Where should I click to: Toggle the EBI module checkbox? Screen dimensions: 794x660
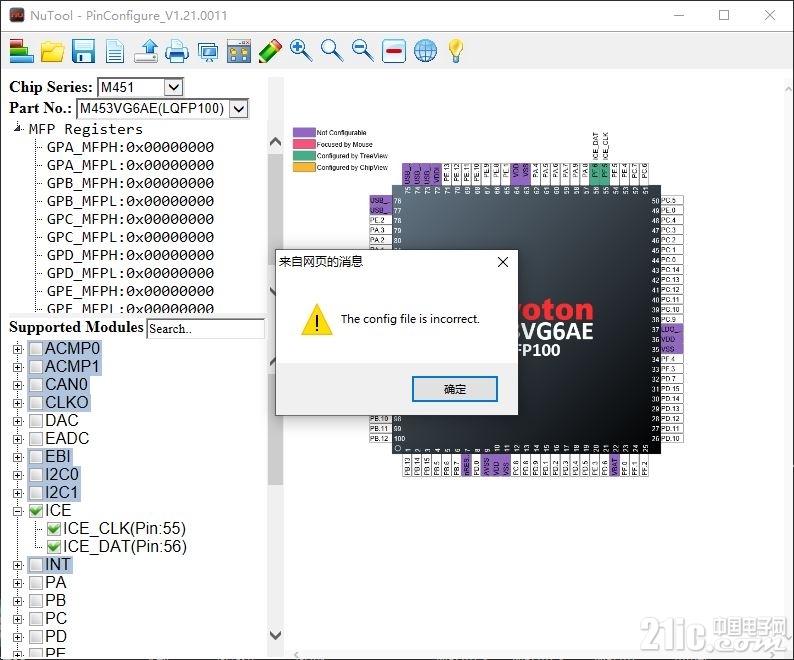tap(36, 457)
